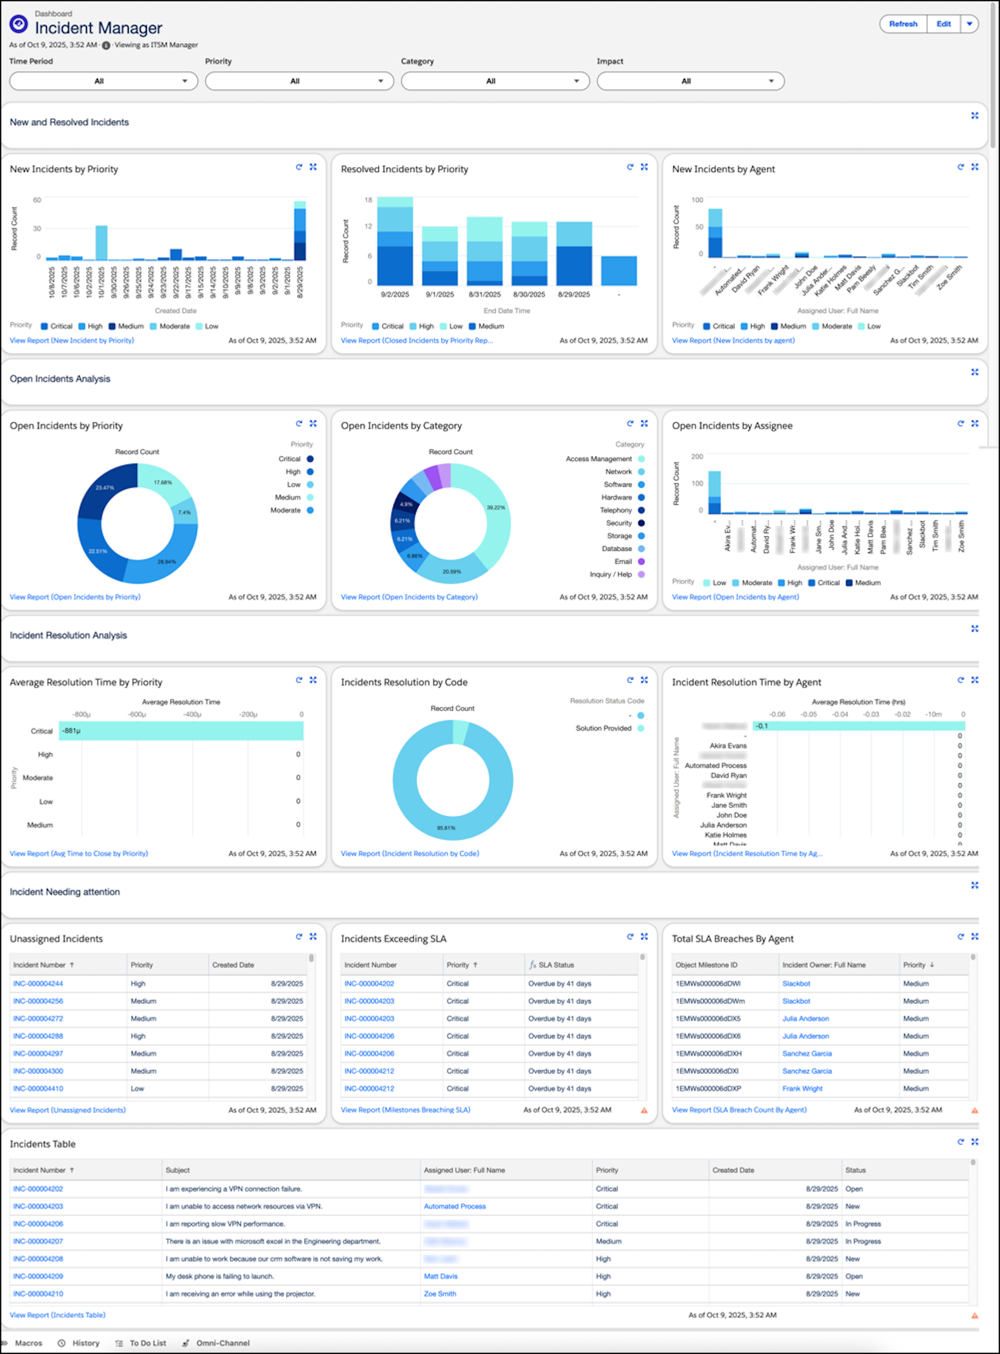Click the Refresh dashboard button
The width and height of the screenshot is (1000, 1354).
[903, 24]
